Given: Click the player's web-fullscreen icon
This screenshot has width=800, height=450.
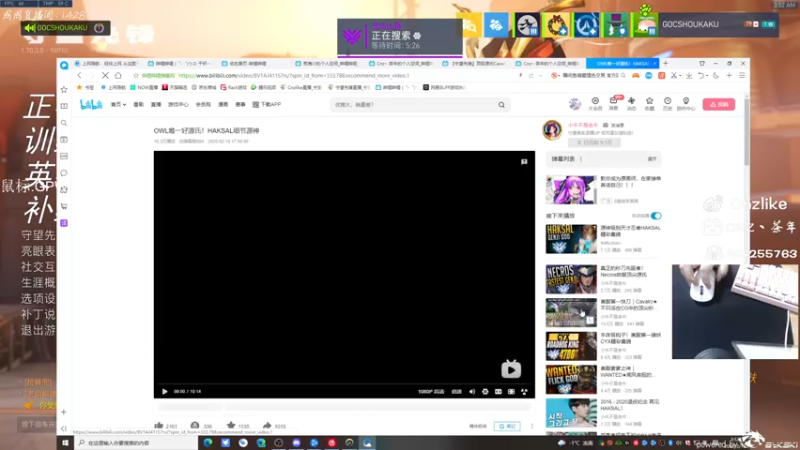Looking at the screenshot, I should coord(511,391).
